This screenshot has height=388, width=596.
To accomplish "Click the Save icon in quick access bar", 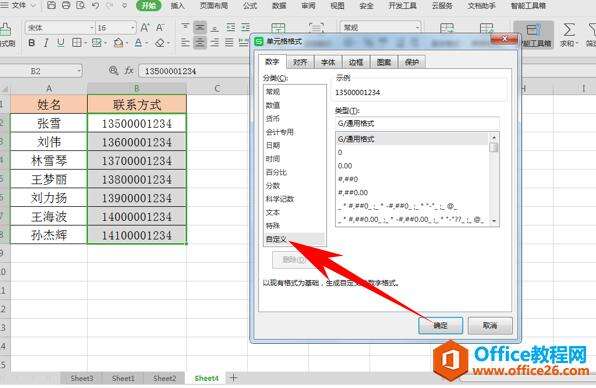I will point(51,5).
